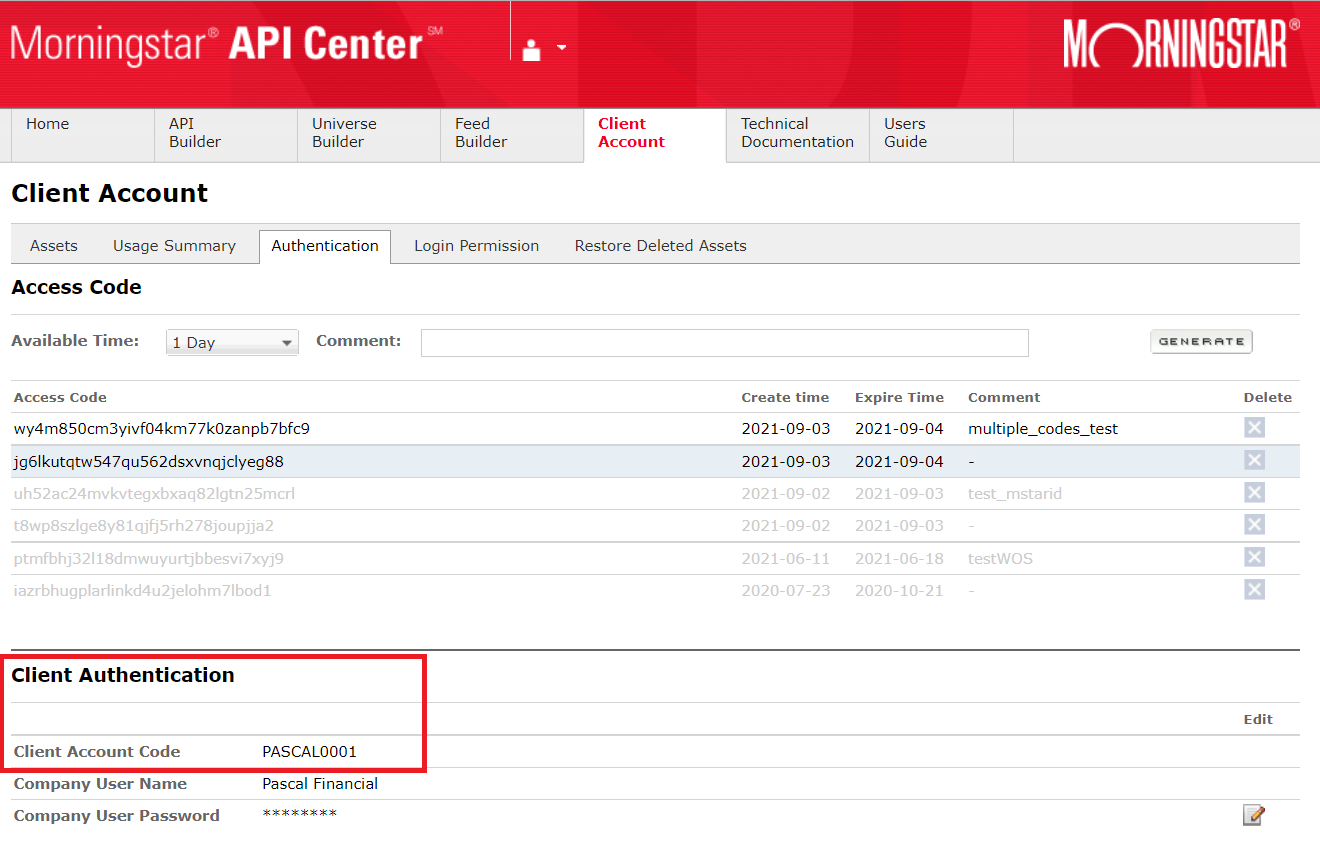Click the Comment input field

click(725, 342)
